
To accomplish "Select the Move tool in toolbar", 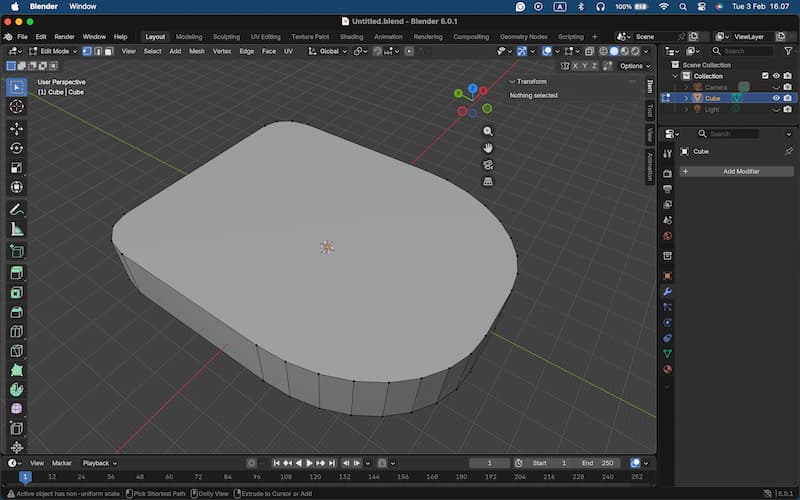I will click(x=17, y=128).
